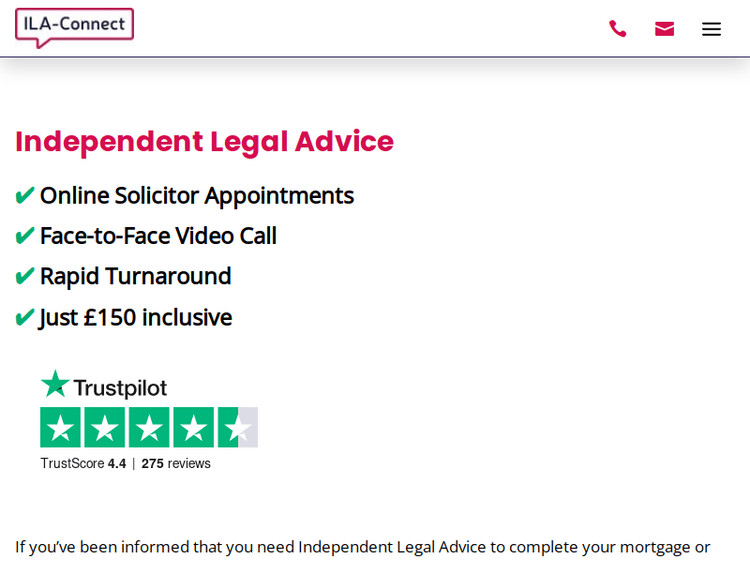Click the first Trustpilot rating star
This screenshot has width=750, height=563.
[61, 427]
